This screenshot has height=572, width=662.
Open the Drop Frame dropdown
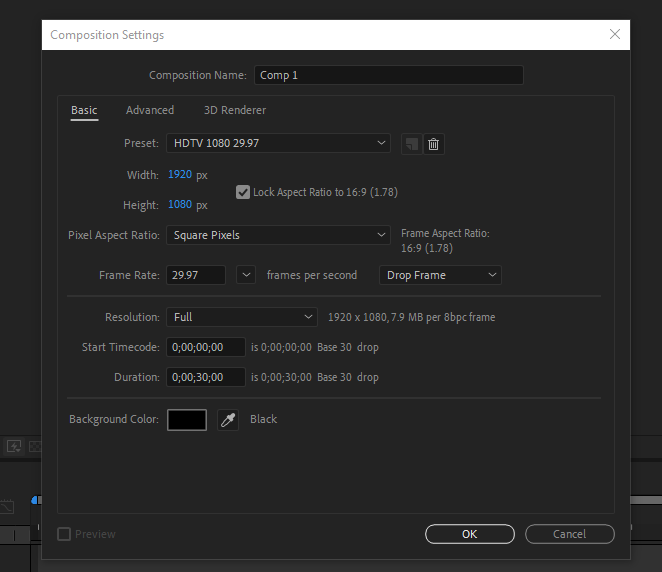pyautogui.click(x=440, y=275)
